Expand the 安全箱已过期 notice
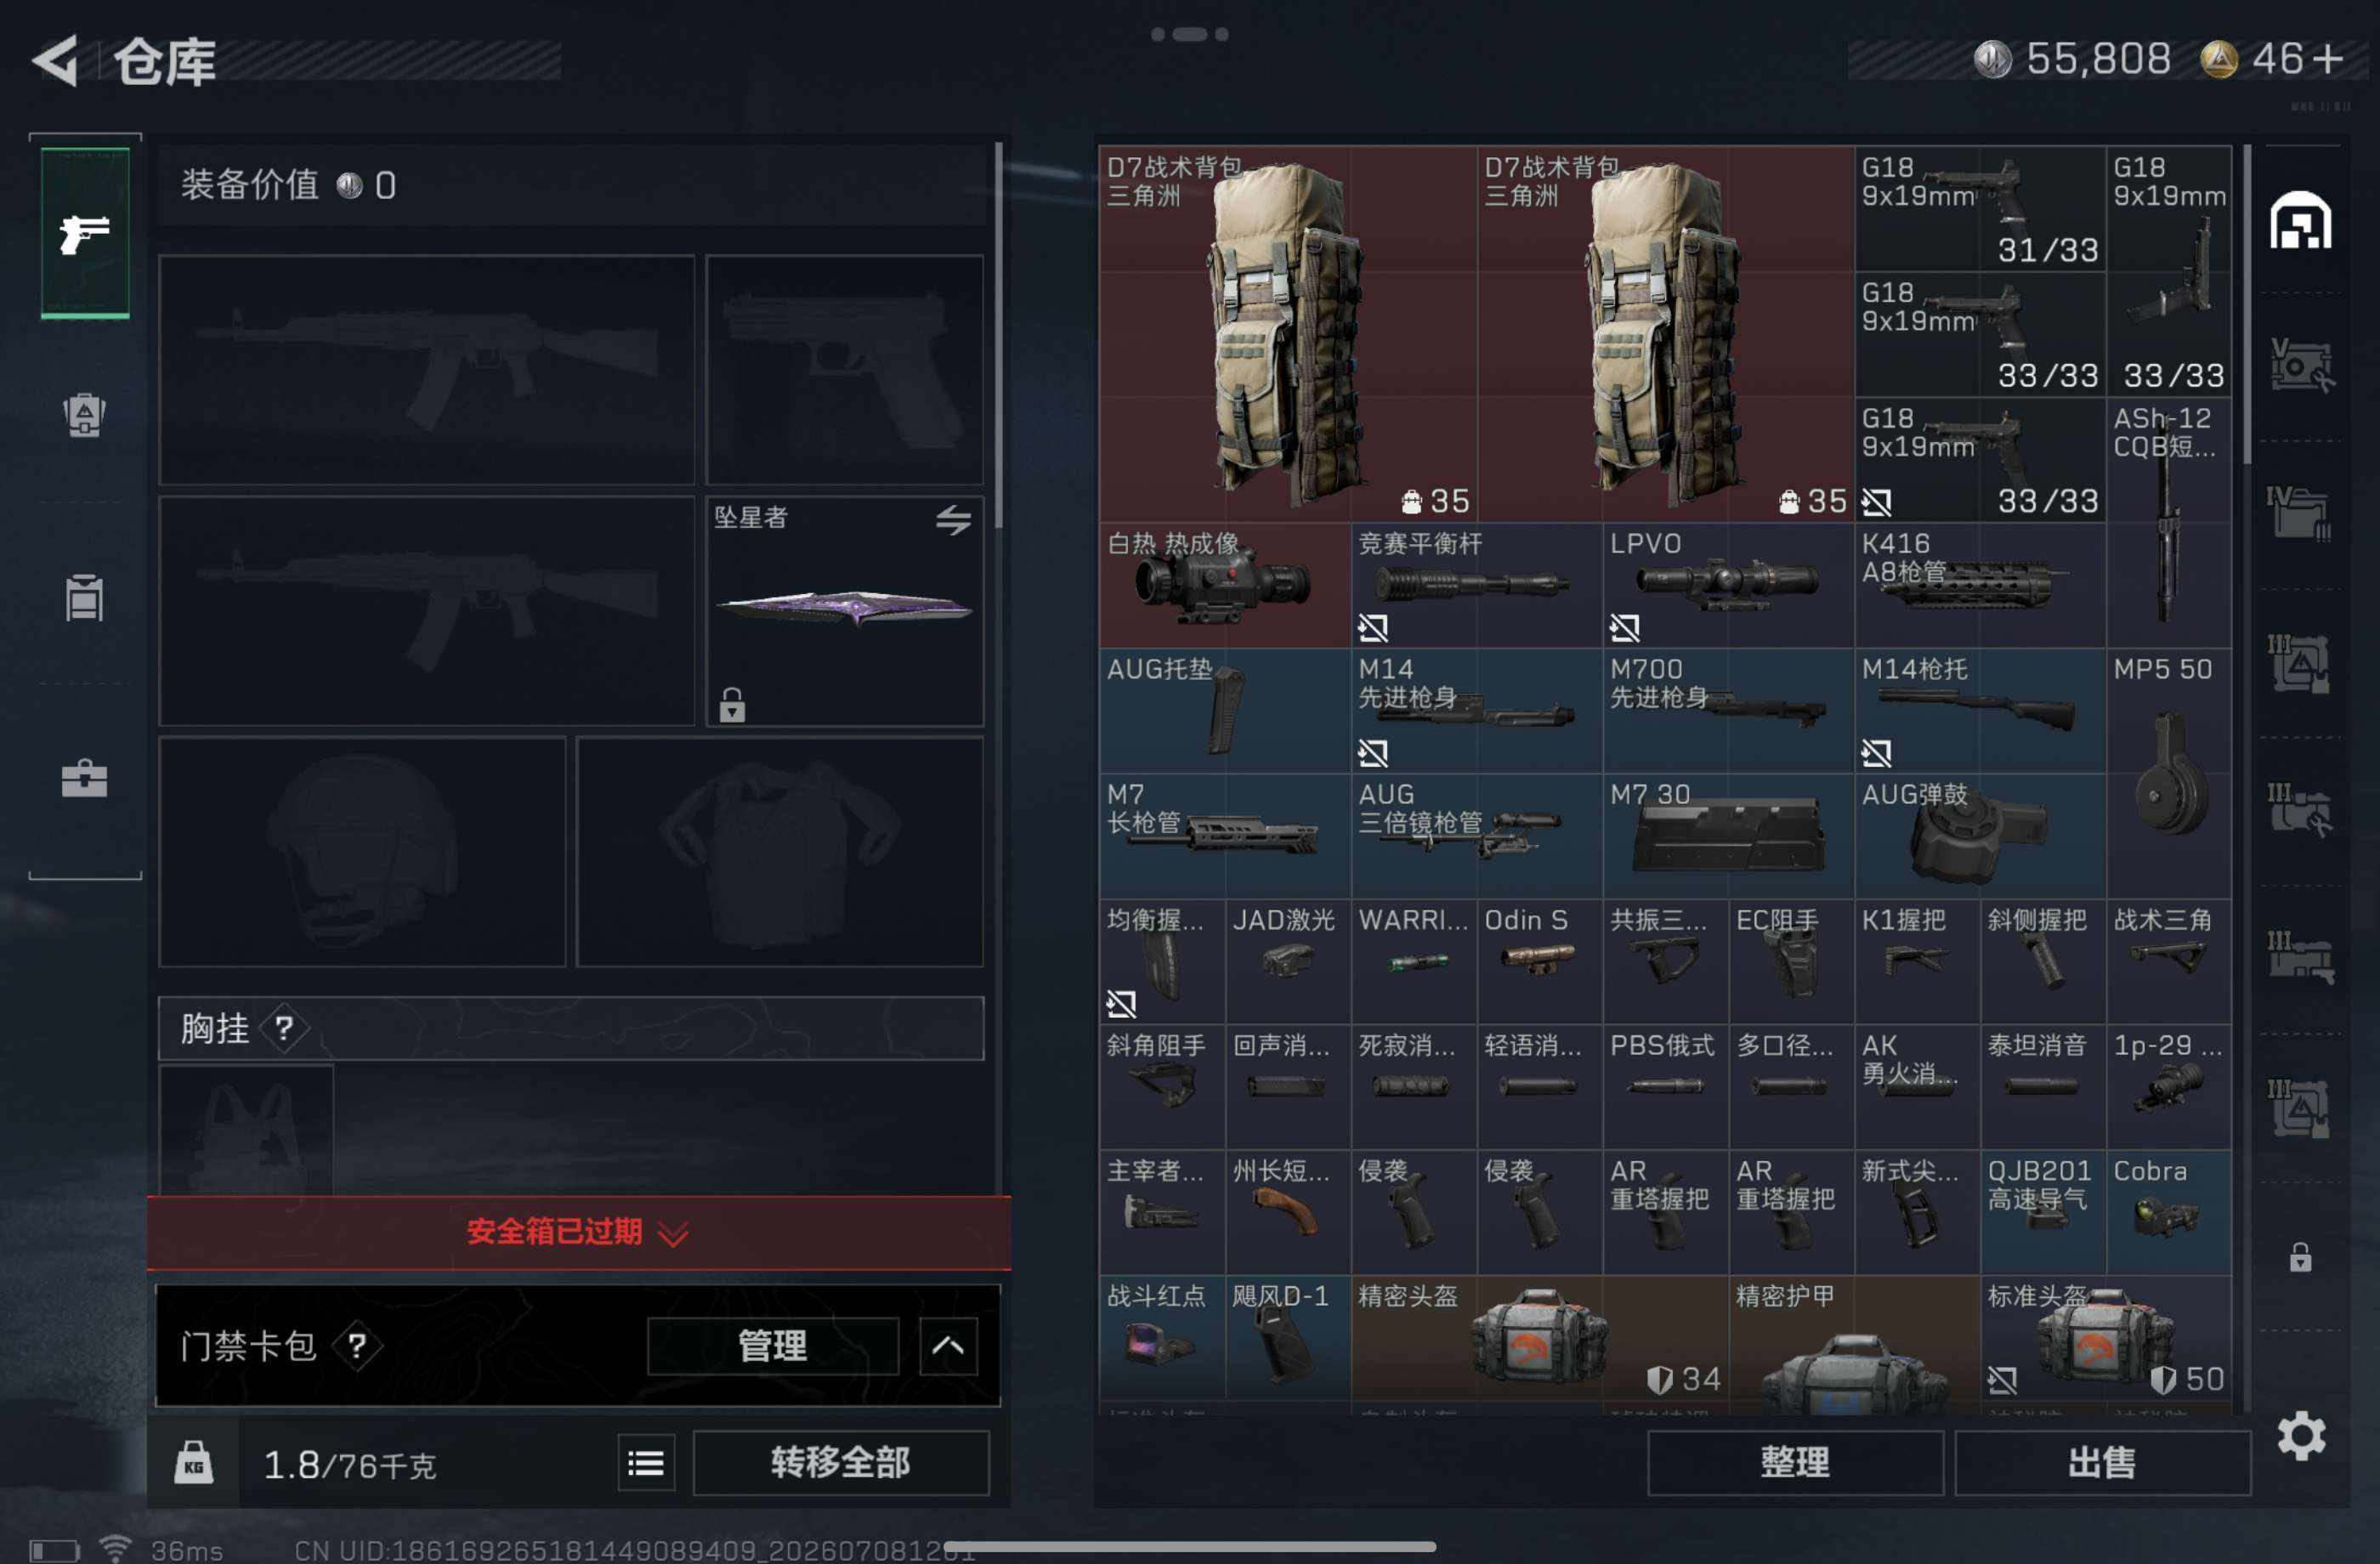 (x=578, y=1232)
